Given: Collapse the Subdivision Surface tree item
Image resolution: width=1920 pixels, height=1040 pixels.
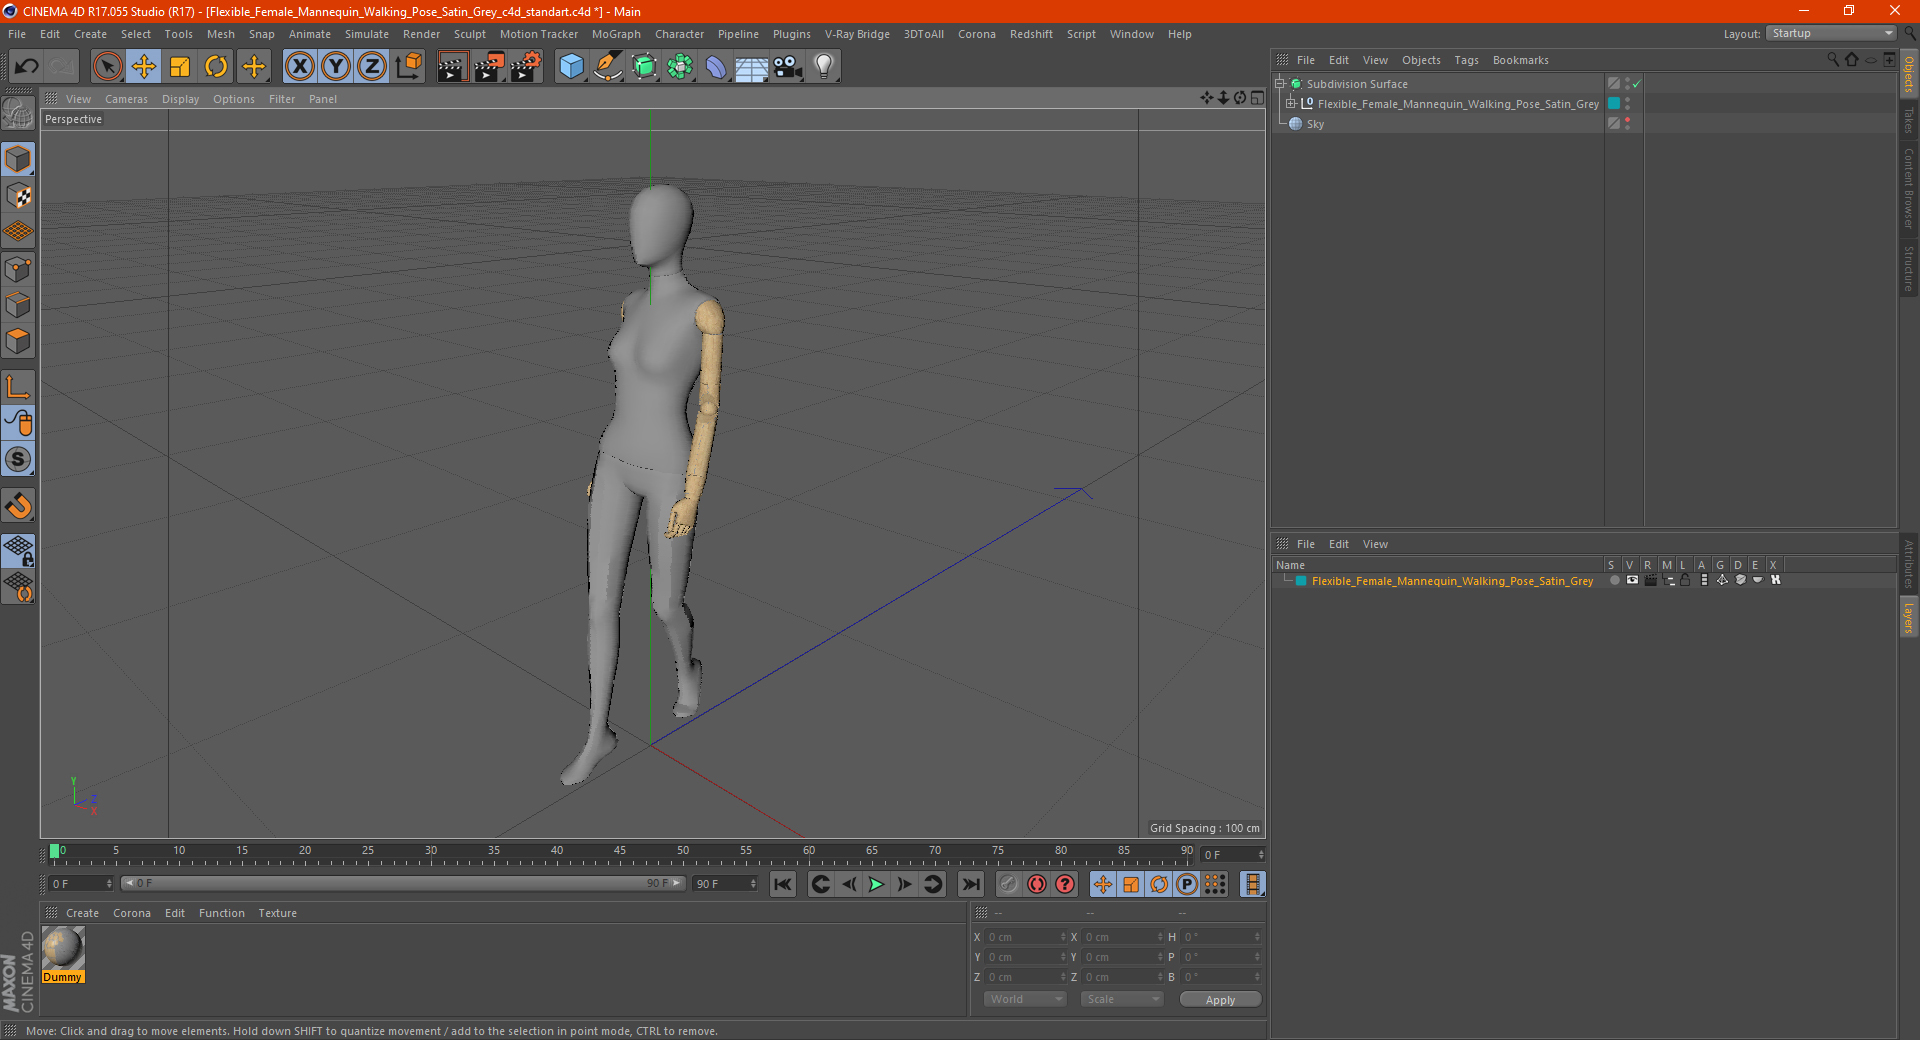Looking at the screenshot, I should (1280, 84).
